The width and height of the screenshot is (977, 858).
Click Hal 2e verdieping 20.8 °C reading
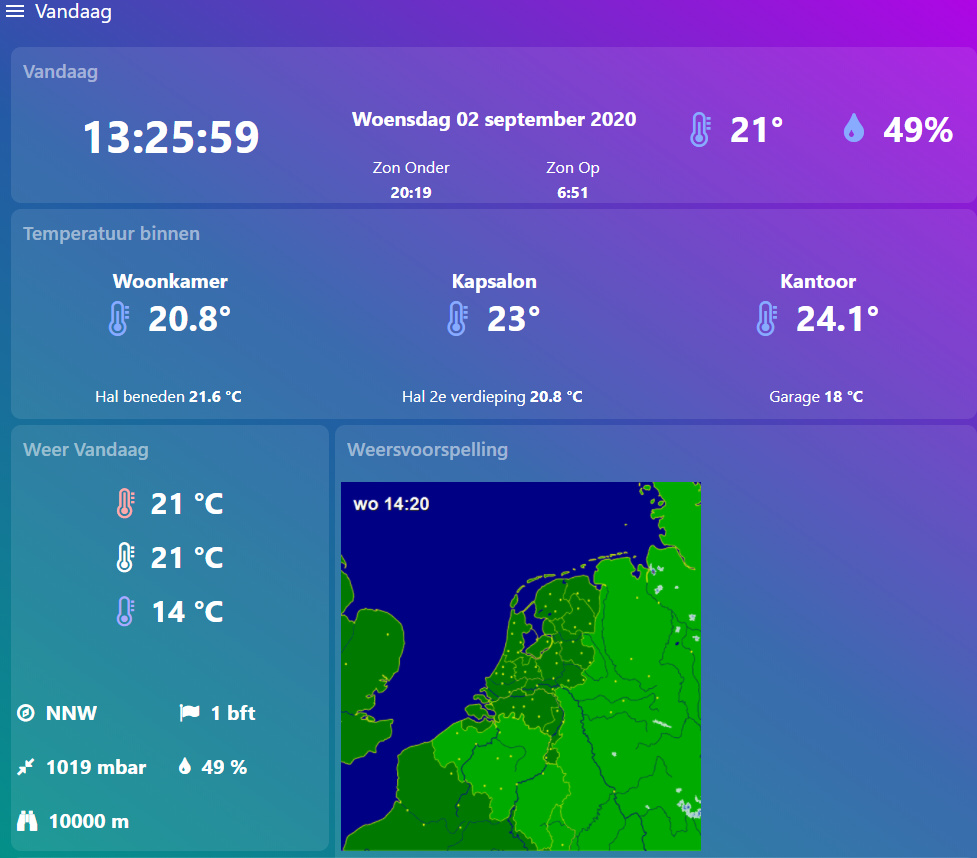[492, 396]
